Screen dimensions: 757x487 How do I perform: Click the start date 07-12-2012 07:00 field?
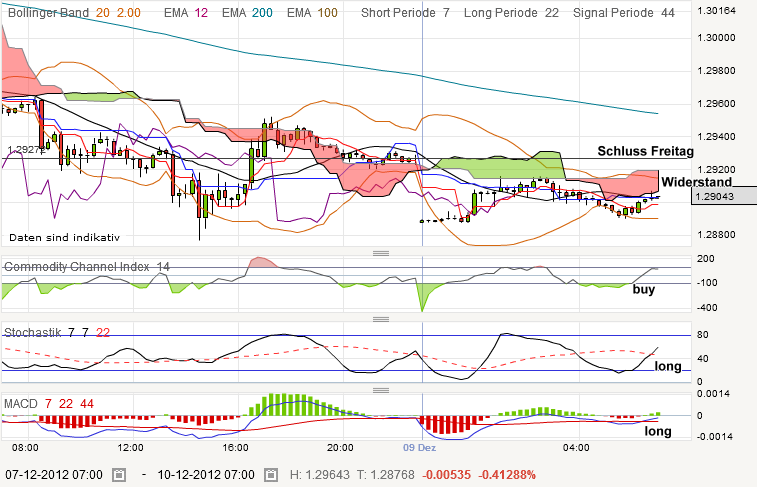pos(54,475)
